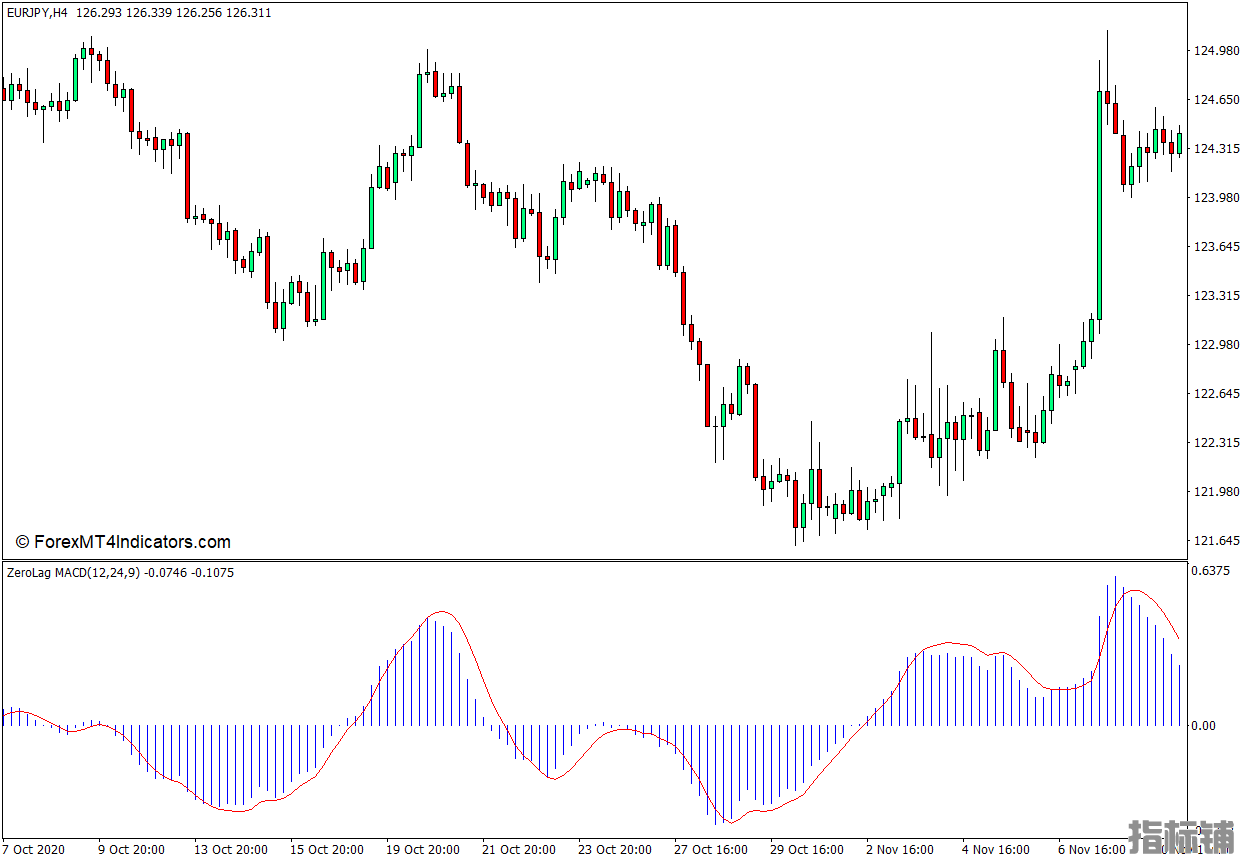Image resolution: width=1251 pixels, height=862 pixels.
Task: Click the 122.315 price level label
Action: 1217,443
